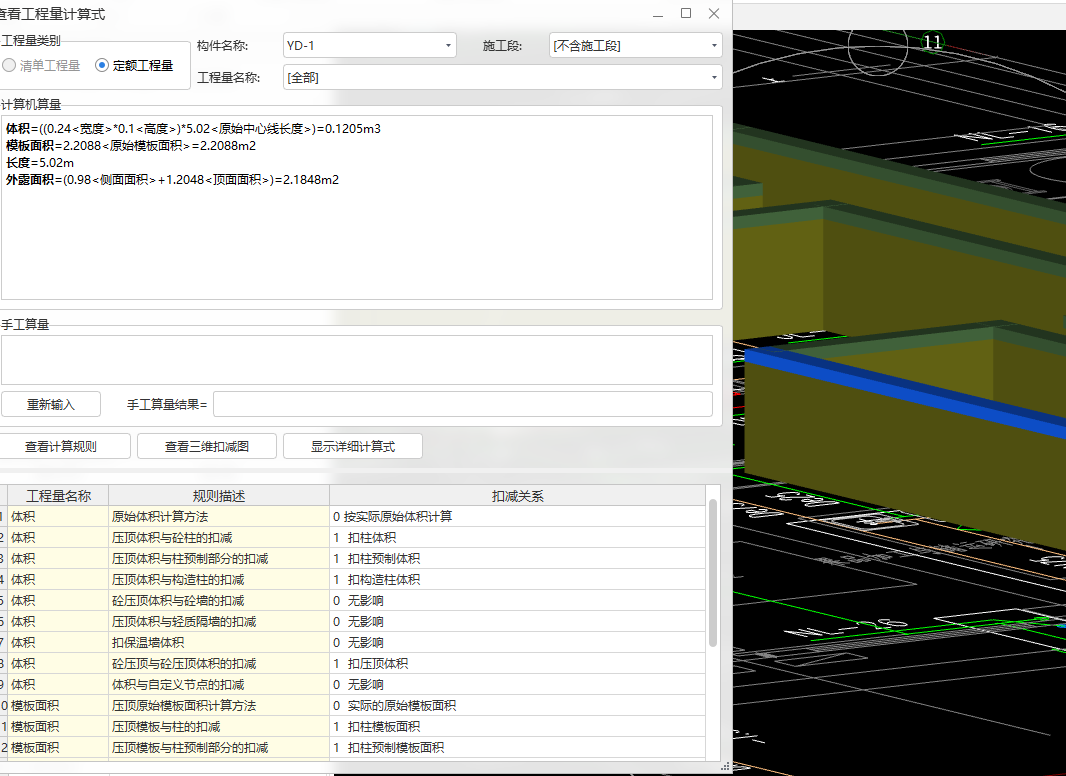Open the 构件名称 YD-1 dropdown

(370, 46)
